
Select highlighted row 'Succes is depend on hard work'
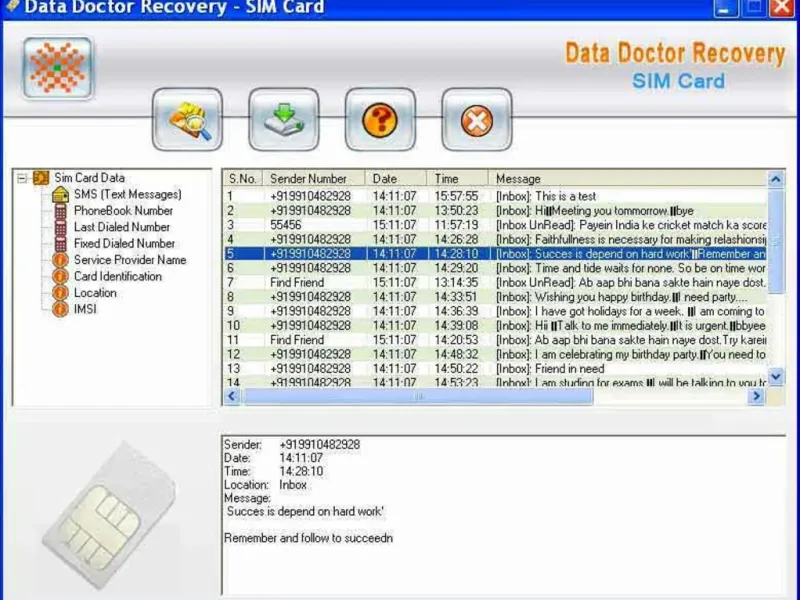pyautogui.click(x=495, y=254)
